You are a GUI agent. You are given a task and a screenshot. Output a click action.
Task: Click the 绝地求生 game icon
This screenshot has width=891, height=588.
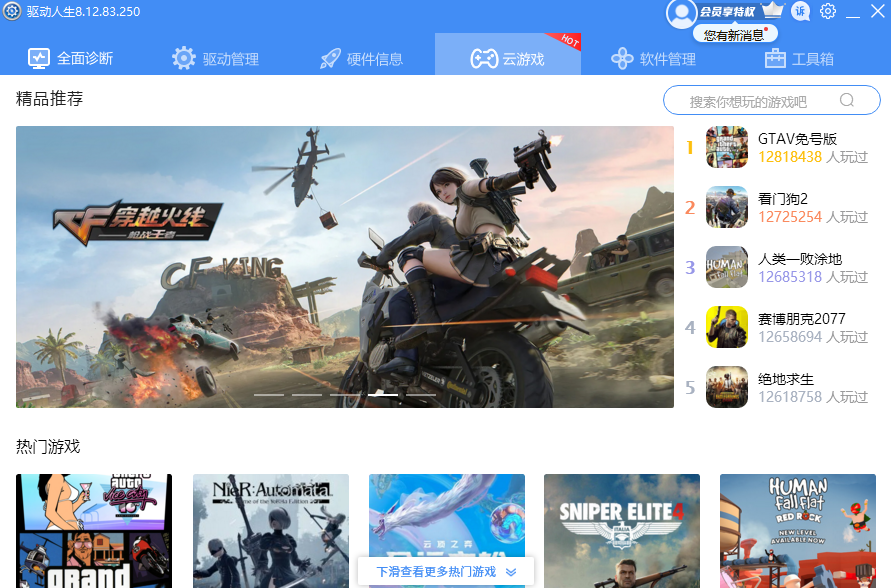pos(727,387)
